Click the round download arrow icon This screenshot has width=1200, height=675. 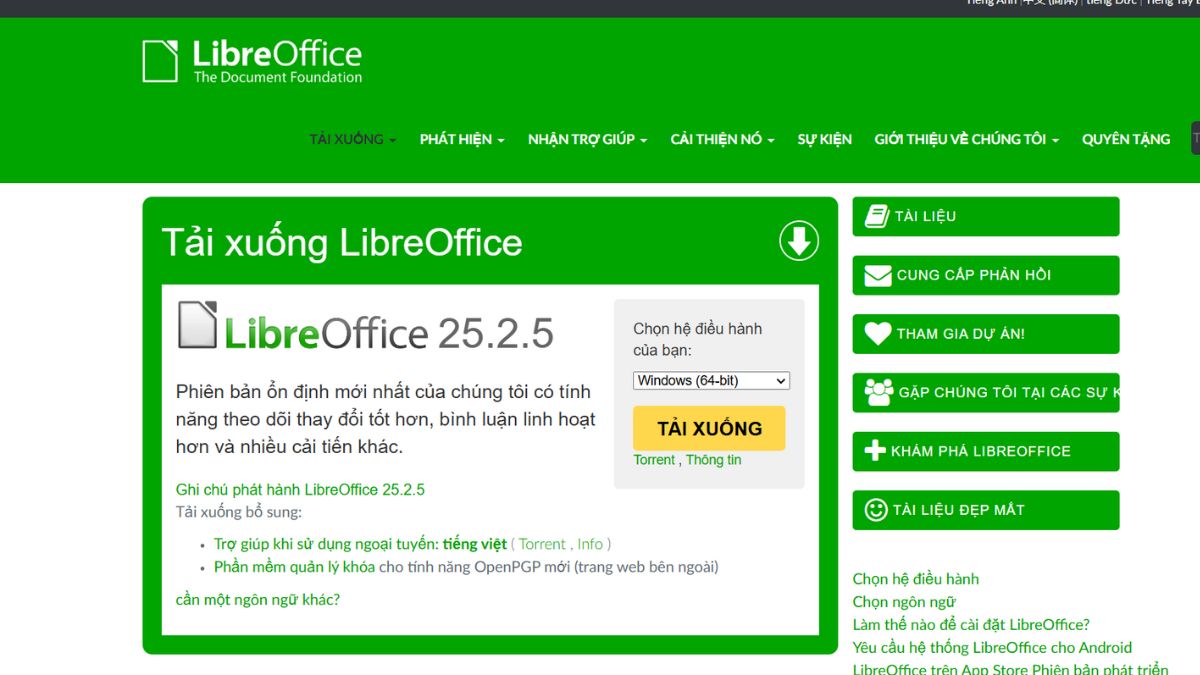(799, 241)
